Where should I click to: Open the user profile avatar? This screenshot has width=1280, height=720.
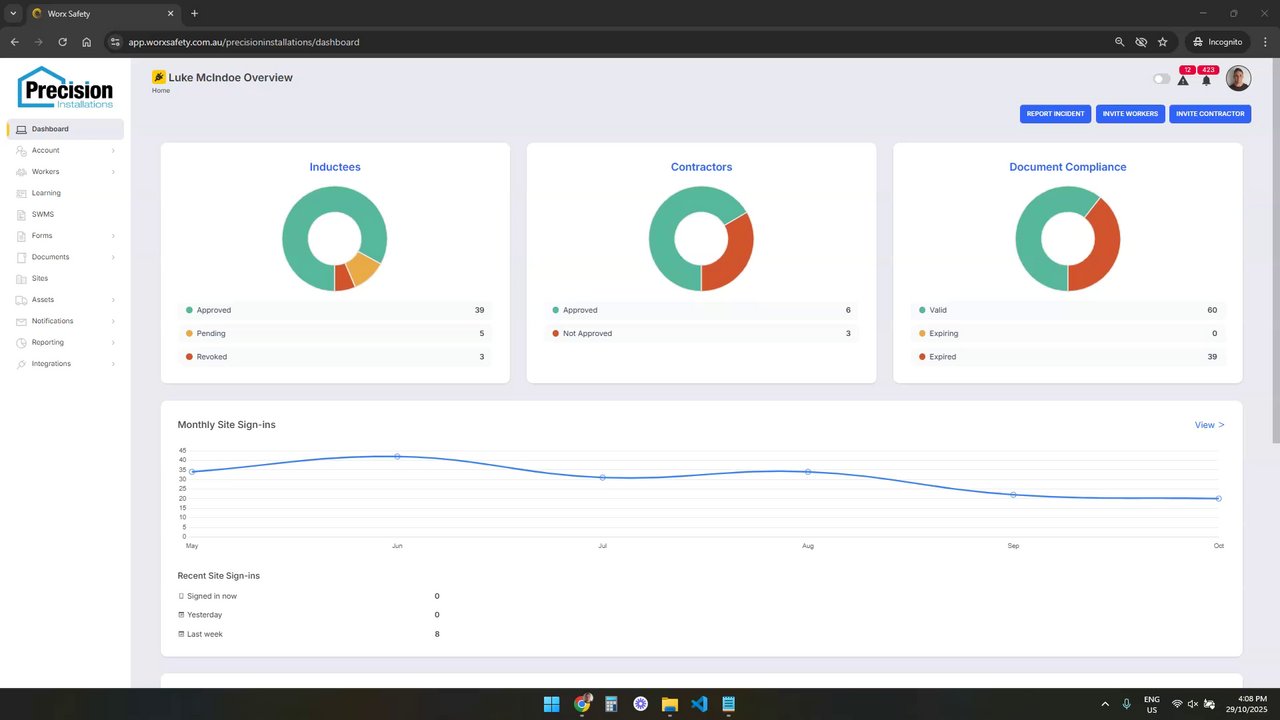[x=1238, y=78]
